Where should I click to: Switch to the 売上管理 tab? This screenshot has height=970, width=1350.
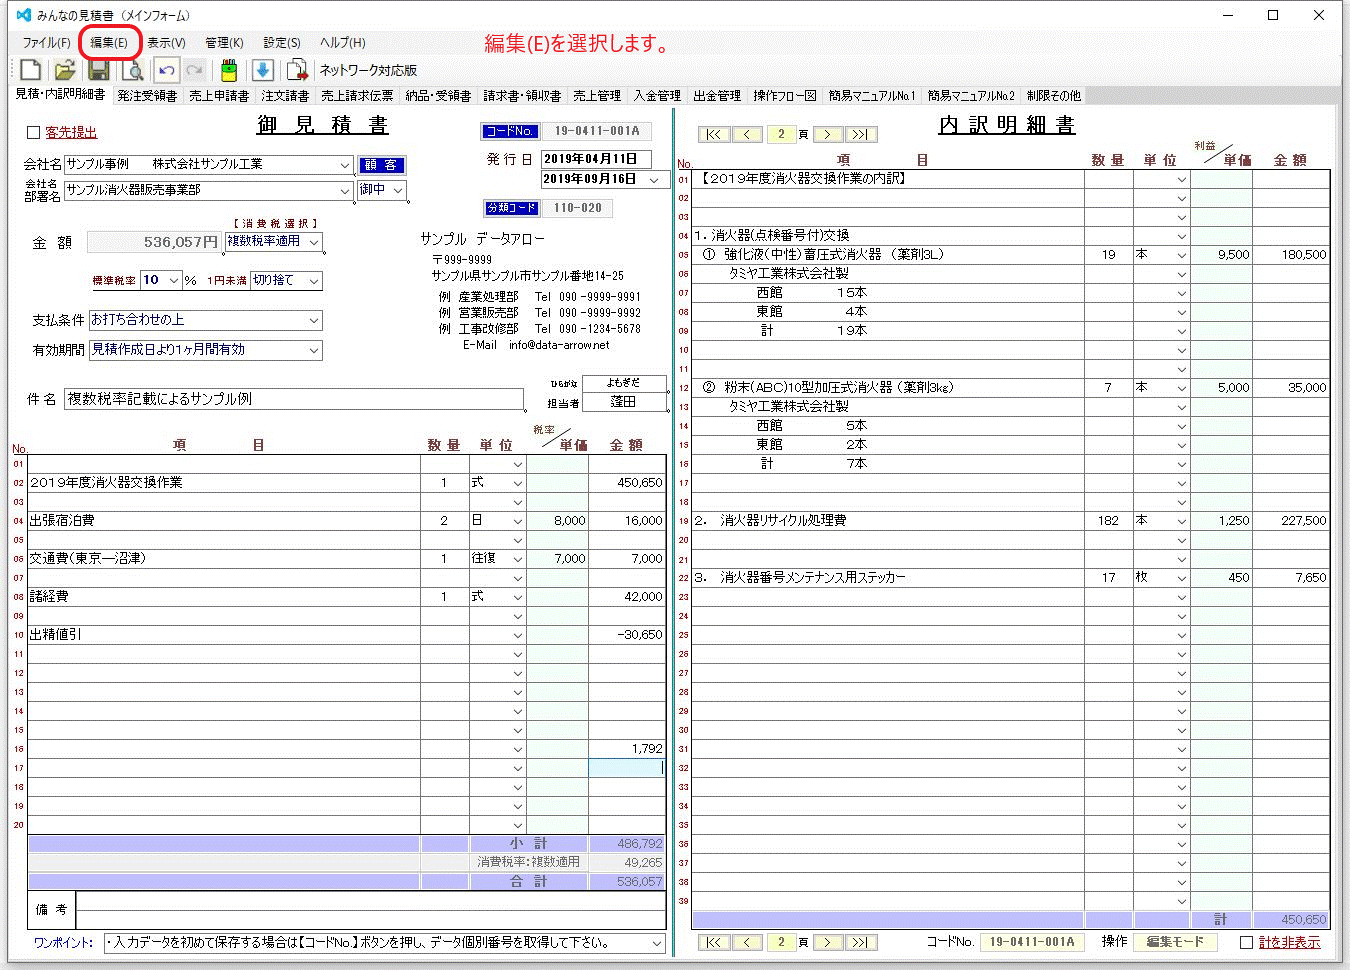pyautogui.click(x=597, y=96)
